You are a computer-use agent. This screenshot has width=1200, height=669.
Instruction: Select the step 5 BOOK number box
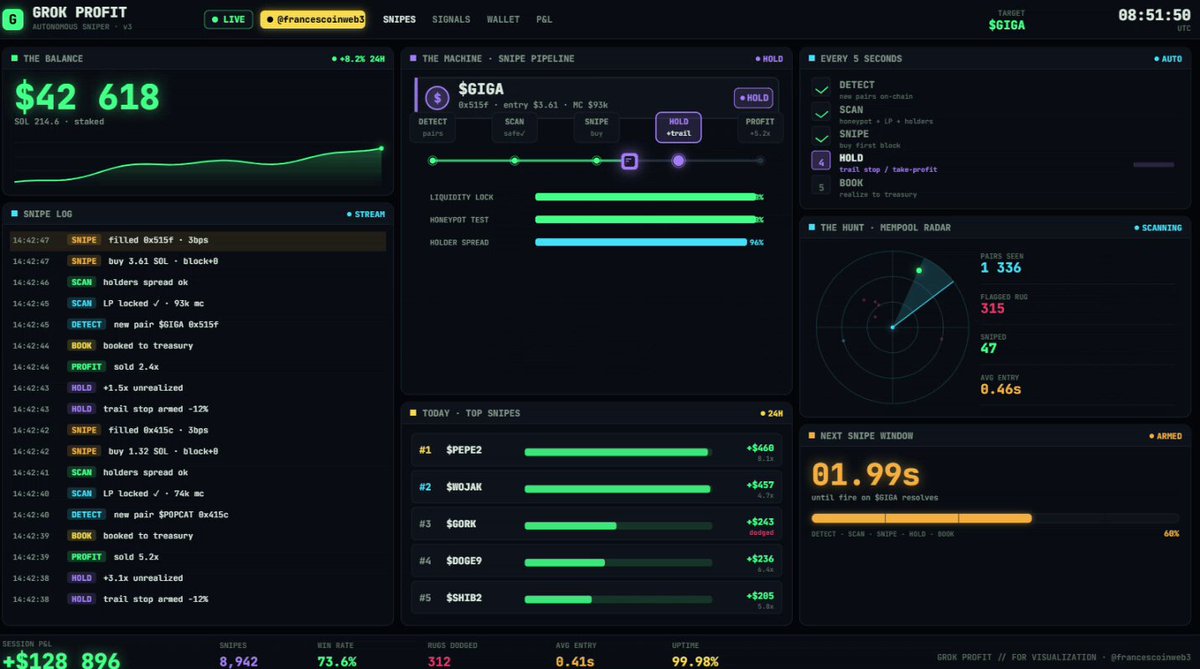[822, 187]
